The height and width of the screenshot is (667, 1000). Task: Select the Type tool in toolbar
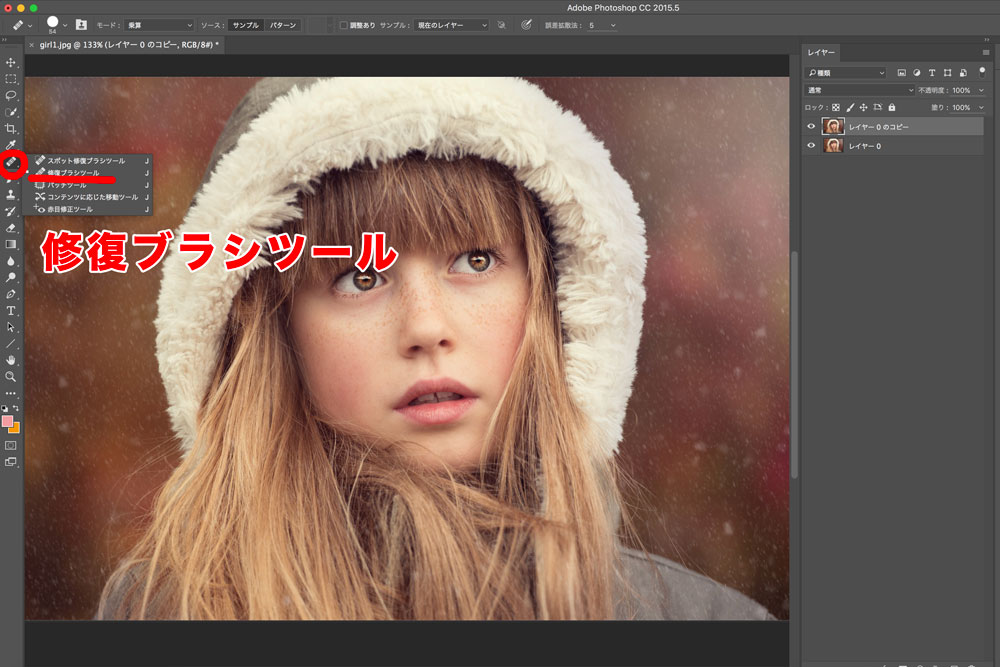tap(11, 311)
